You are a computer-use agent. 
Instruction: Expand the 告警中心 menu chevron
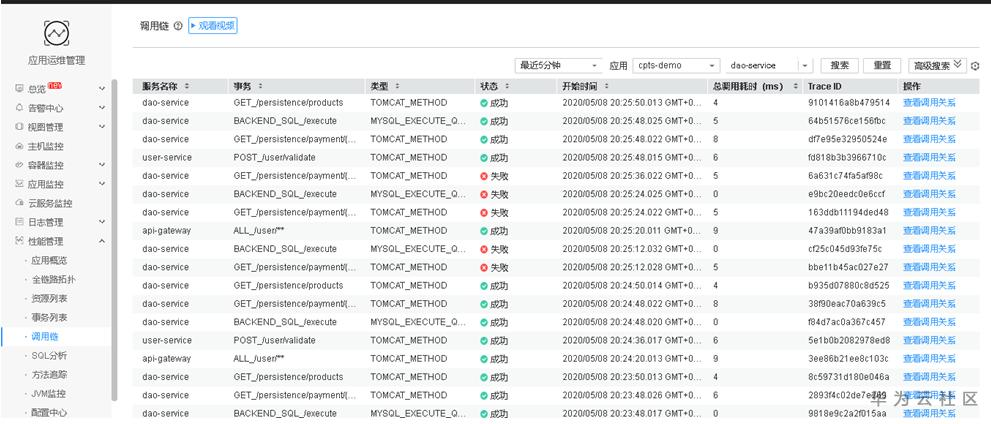(102, 108)
